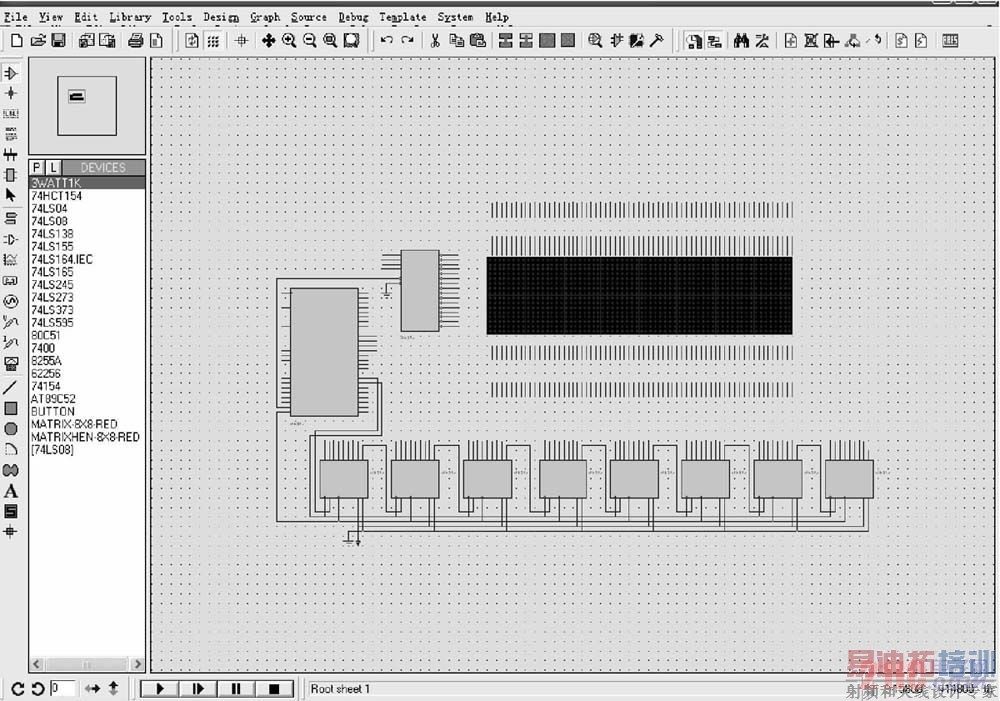Viewport: 1000px width, 701px height.
Task: Zoom in on the schematic
Action: pos(289,41)
